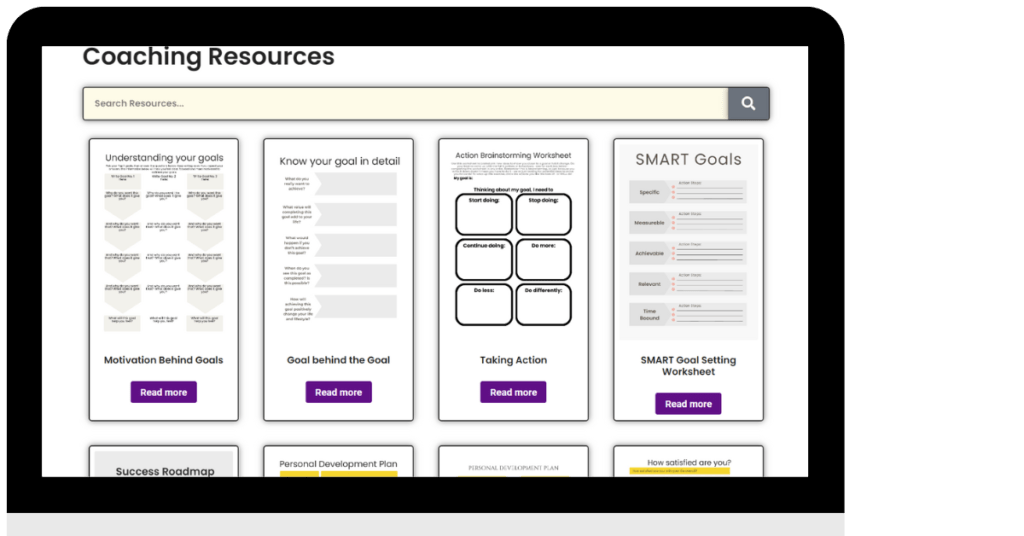This screenshot has width=1024, height=536.
Task: Select the Motivation Behind Goals title
Action: (164, 360)
